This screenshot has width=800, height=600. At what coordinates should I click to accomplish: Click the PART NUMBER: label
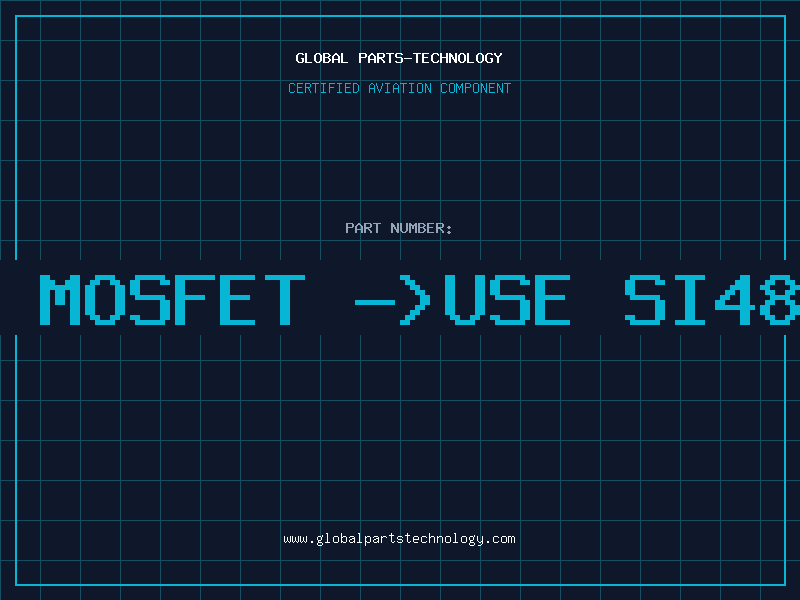tap(399, 228)
